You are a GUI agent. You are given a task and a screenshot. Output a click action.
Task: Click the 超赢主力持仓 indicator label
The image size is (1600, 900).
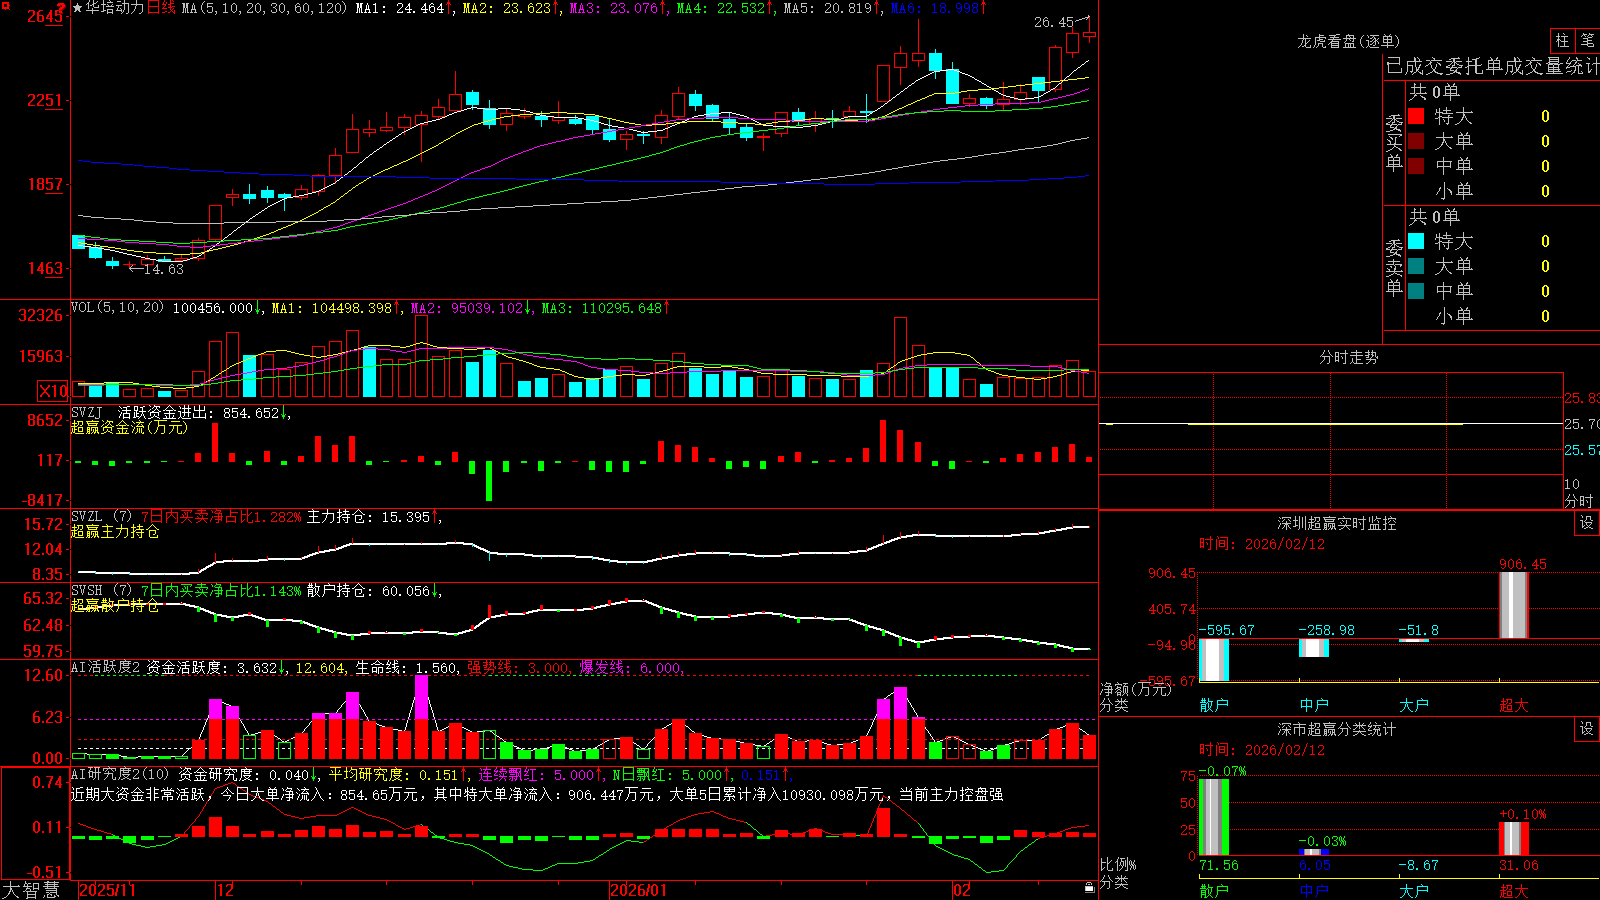115,531
